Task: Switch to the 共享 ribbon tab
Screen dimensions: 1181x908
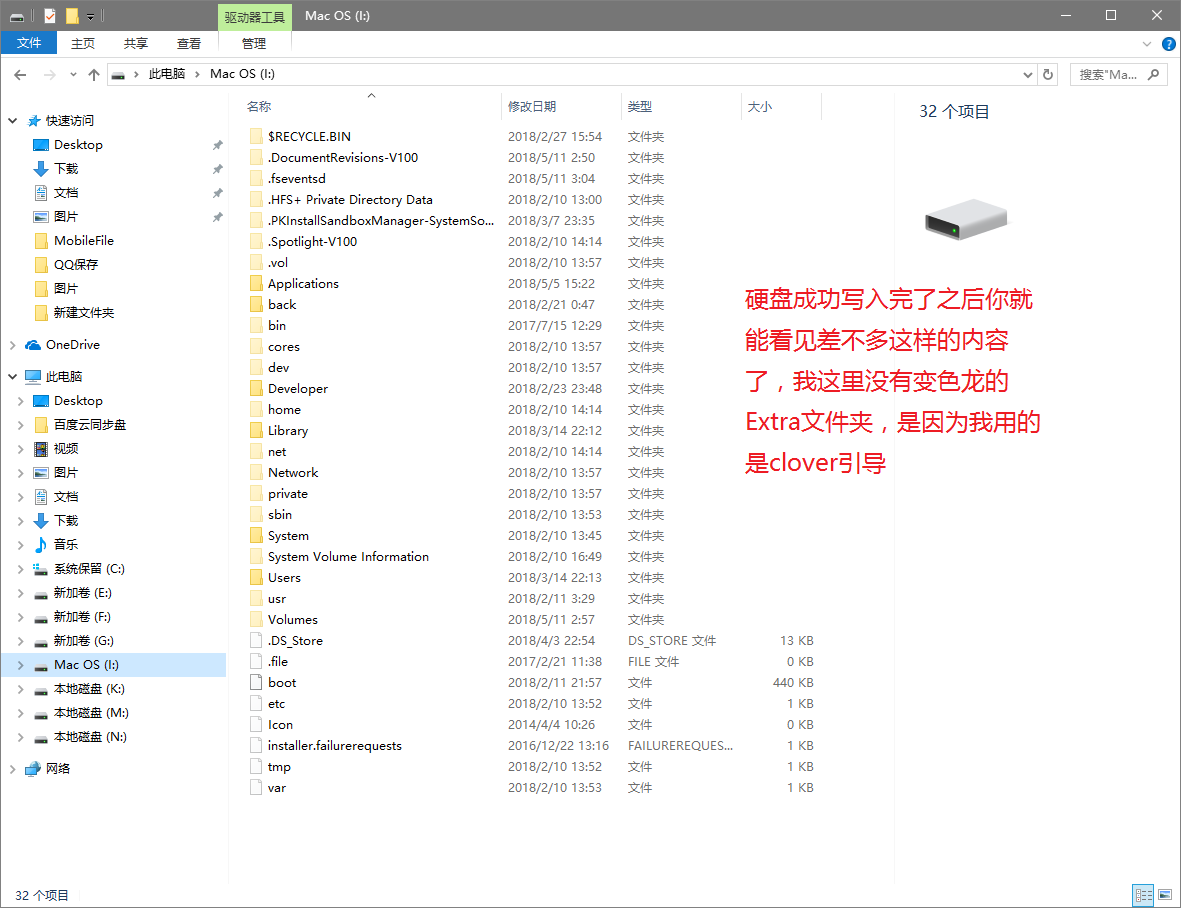Action: (136, 44)
